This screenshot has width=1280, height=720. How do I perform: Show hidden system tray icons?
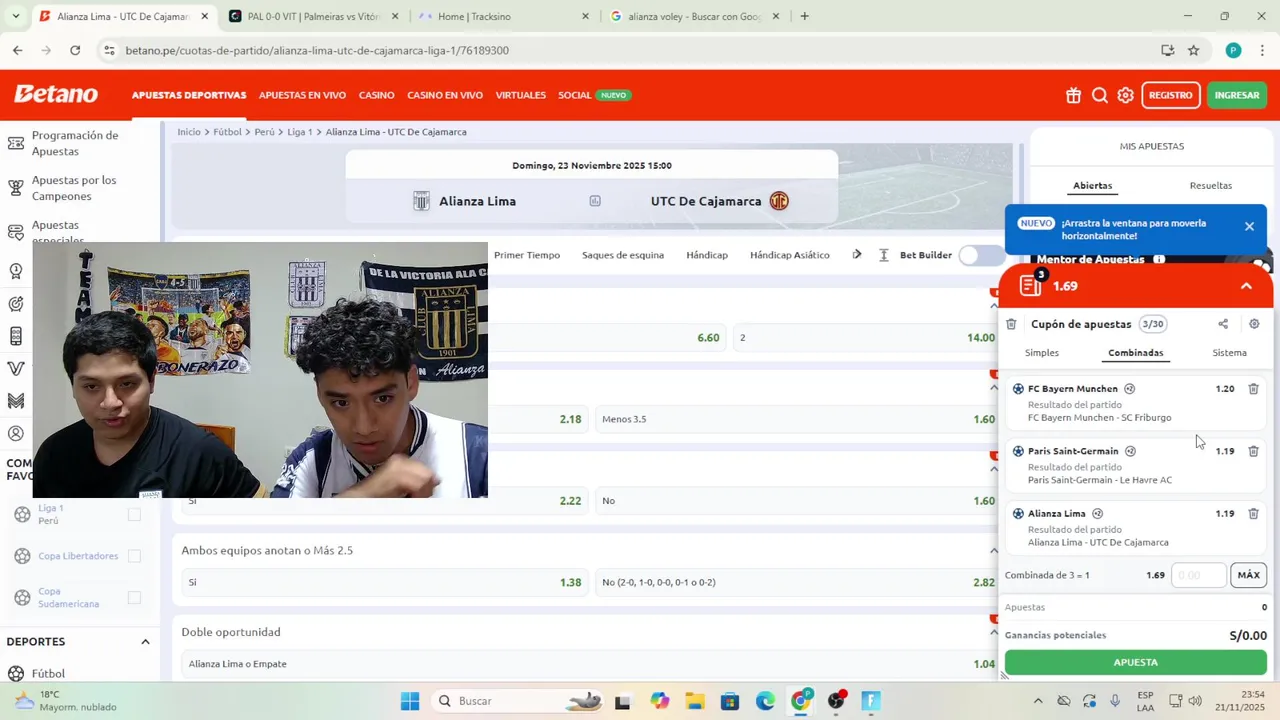tap(1037, 701)
